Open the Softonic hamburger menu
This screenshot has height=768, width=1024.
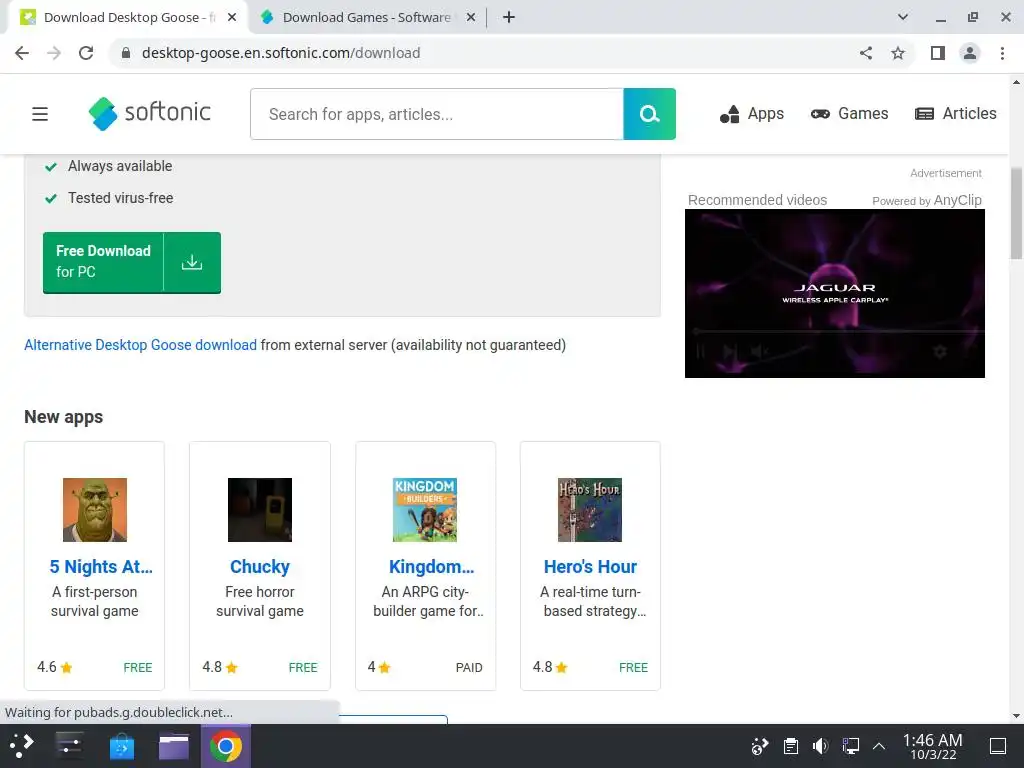[x=40, y=114]
